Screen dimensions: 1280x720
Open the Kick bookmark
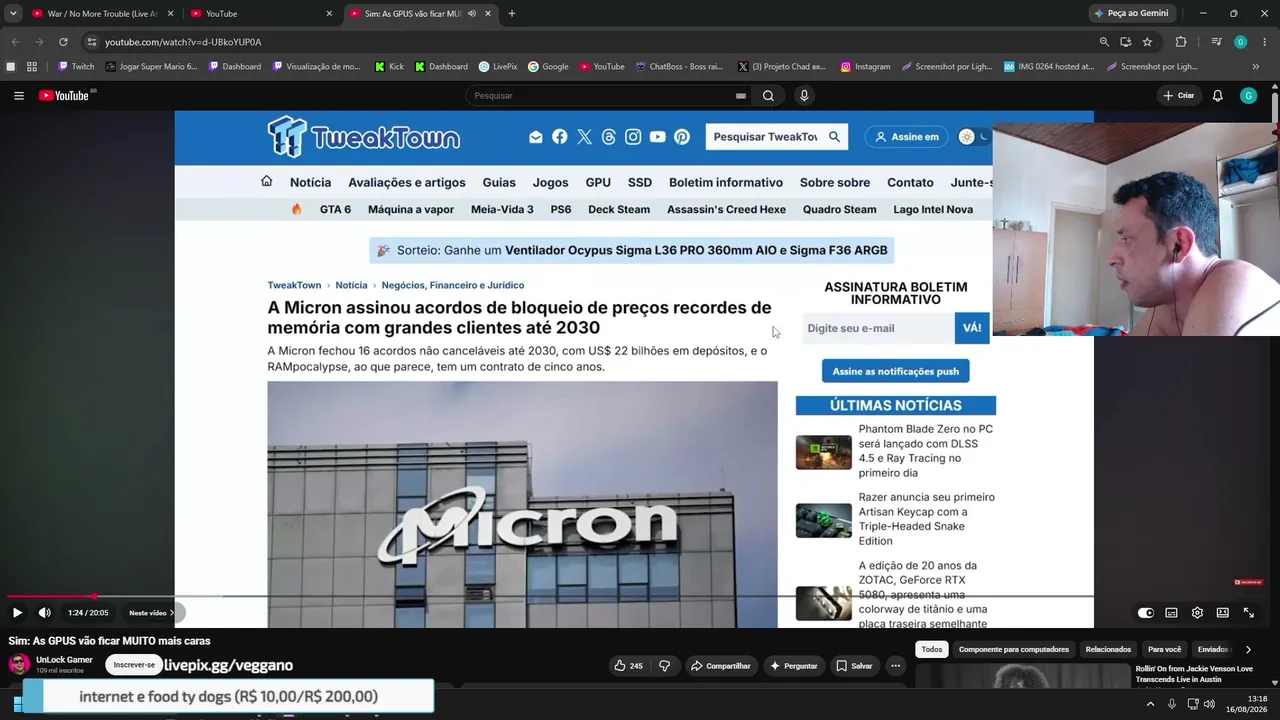coord(389,67)
